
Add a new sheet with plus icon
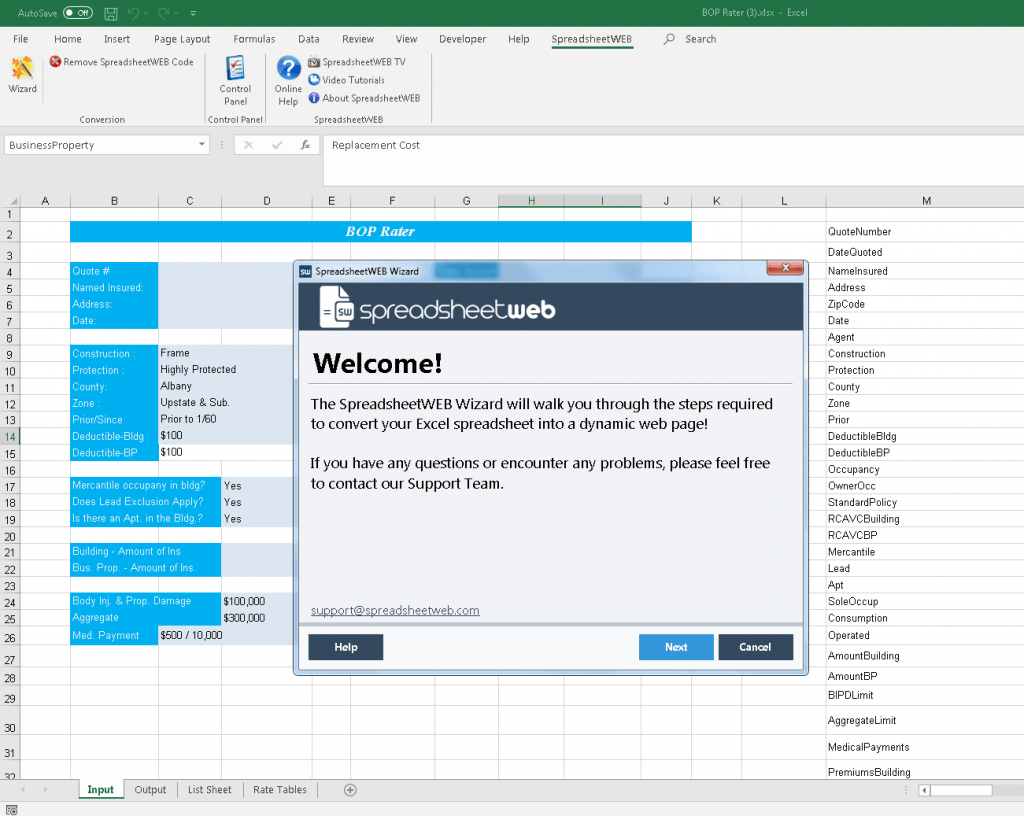pyautogui.click(x=350, y=790)
